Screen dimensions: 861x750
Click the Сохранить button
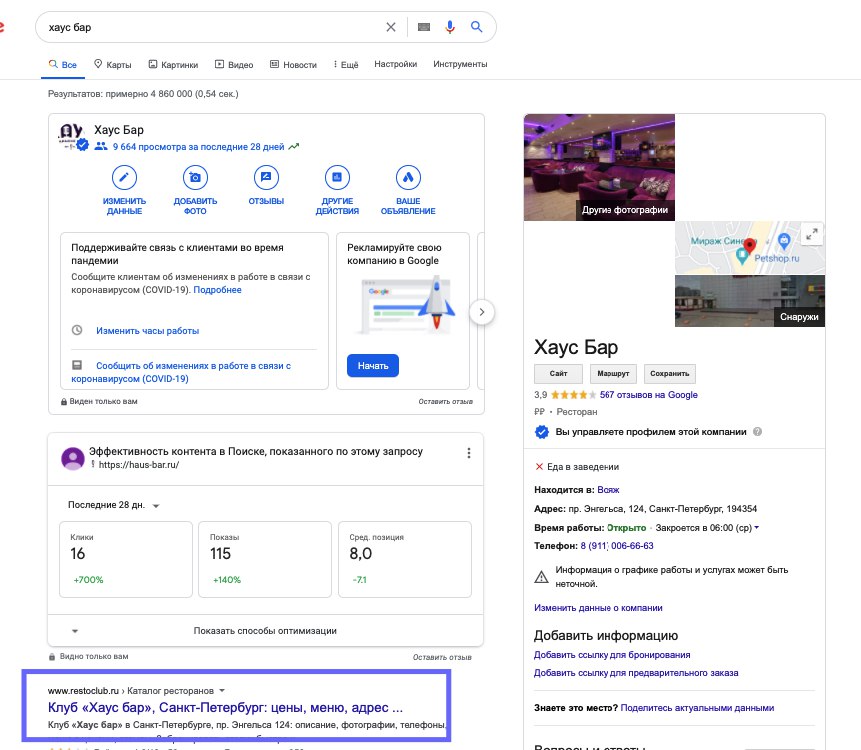(669, 373)
